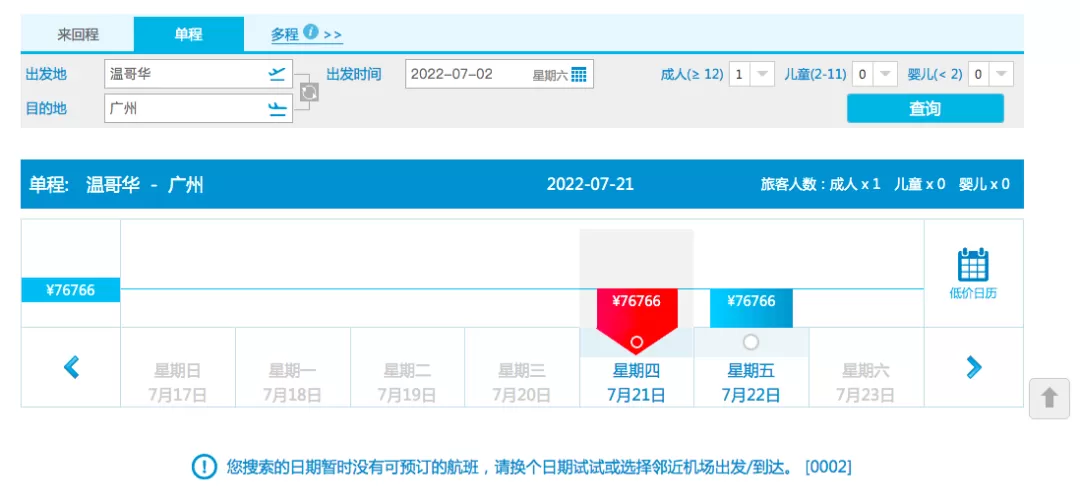
Task: Go to next week with the right arrow
Action: coord(973,367)
